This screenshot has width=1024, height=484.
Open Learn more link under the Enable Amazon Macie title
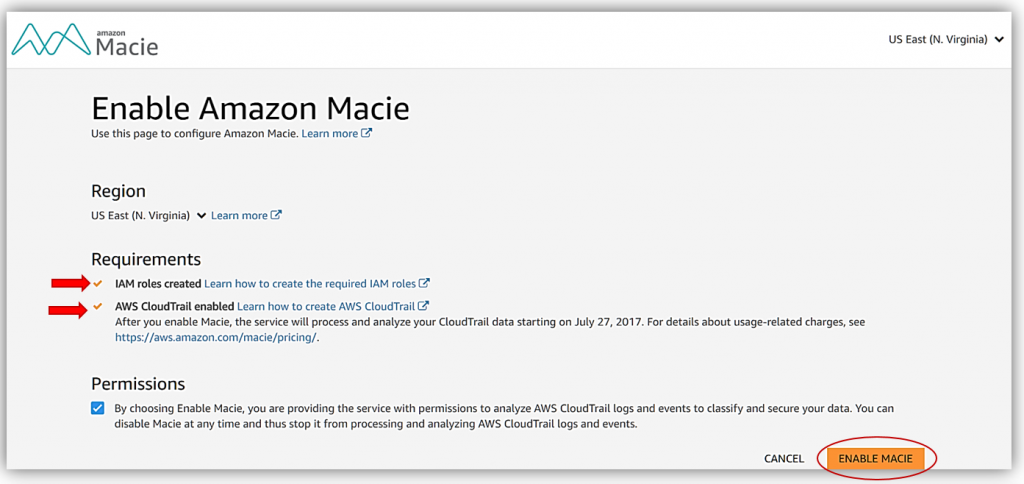(330, 133)
